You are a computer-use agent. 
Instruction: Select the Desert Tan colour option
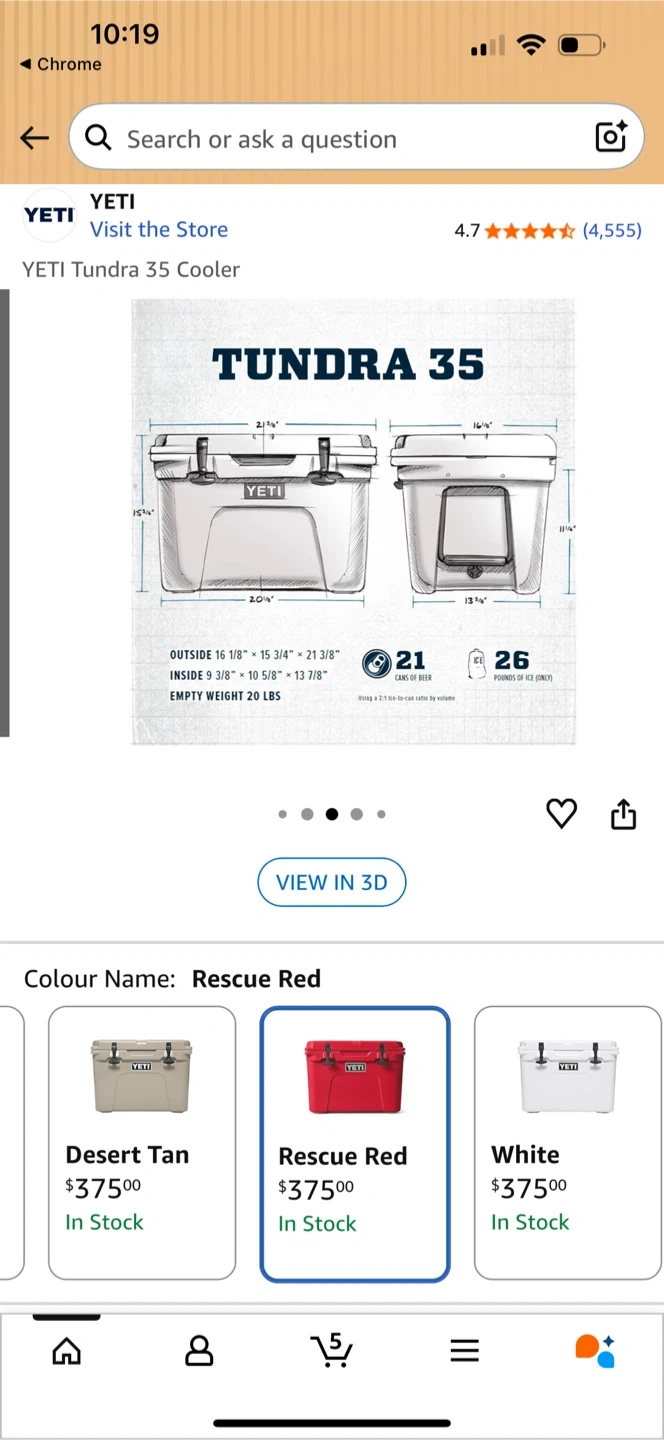pos(142,1142)
